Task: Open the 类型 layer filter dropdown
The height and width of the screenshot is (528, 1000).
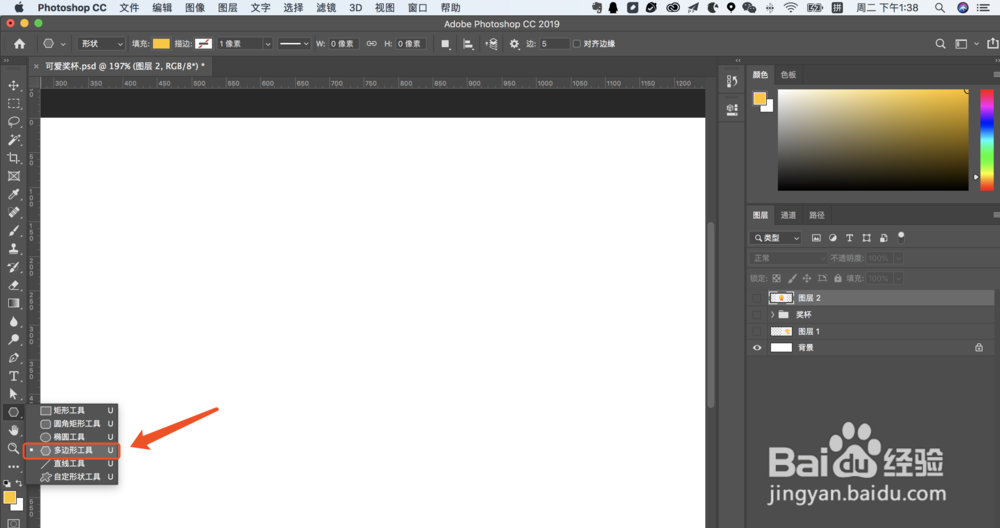Action: [776, 238]
